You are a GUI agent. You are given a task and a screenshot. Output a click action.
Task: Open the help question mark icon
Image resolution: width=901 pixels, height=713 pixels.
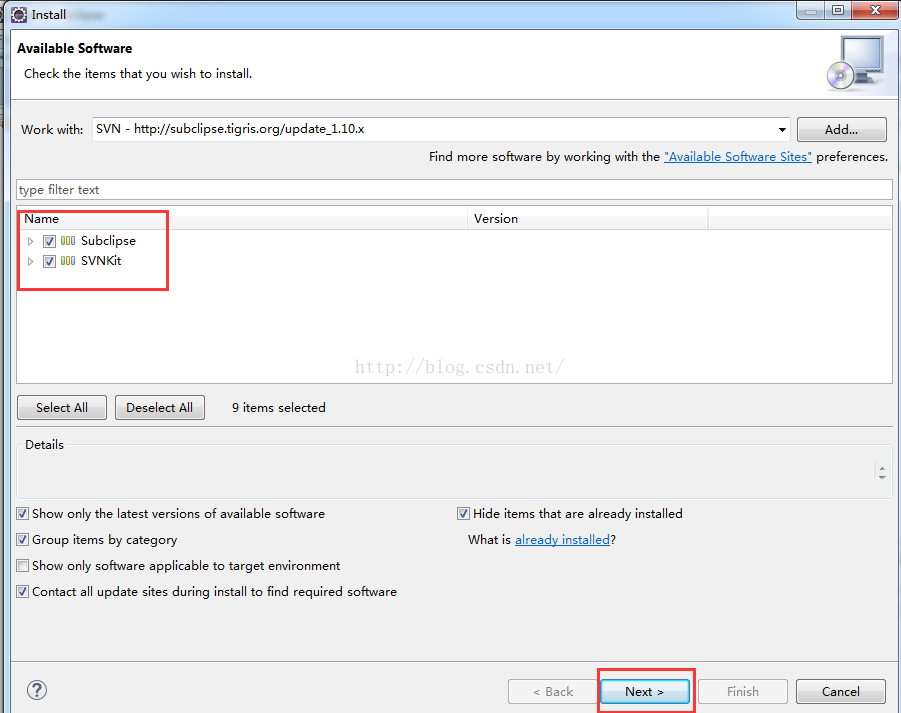point(37,690)
